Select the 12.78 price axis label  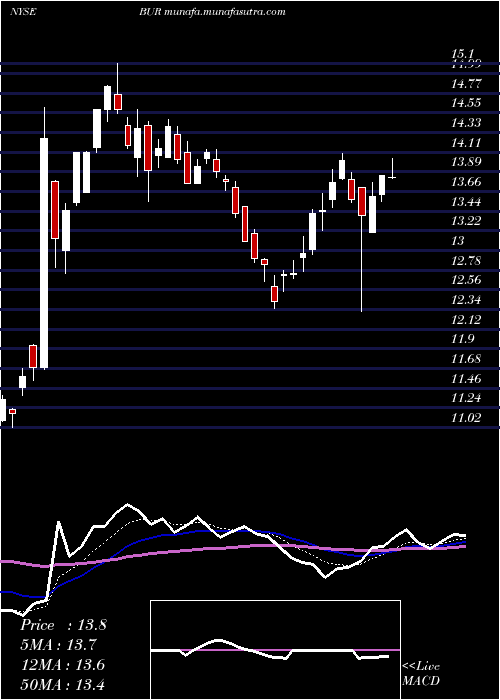click(x=466, y=261)
